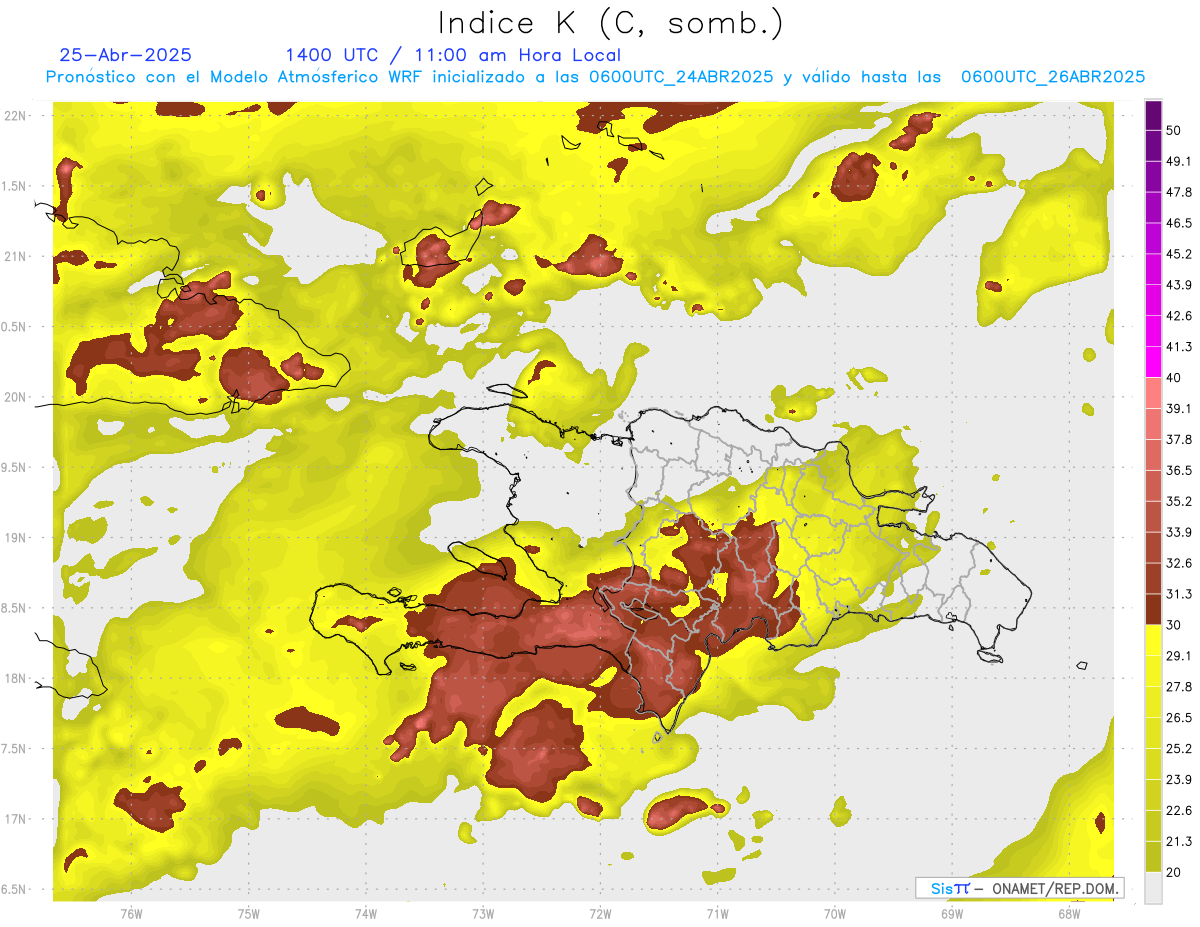Click the '41.3' colorbar label
Screen dimensions: 1200x927
[x=1178, y=347]
